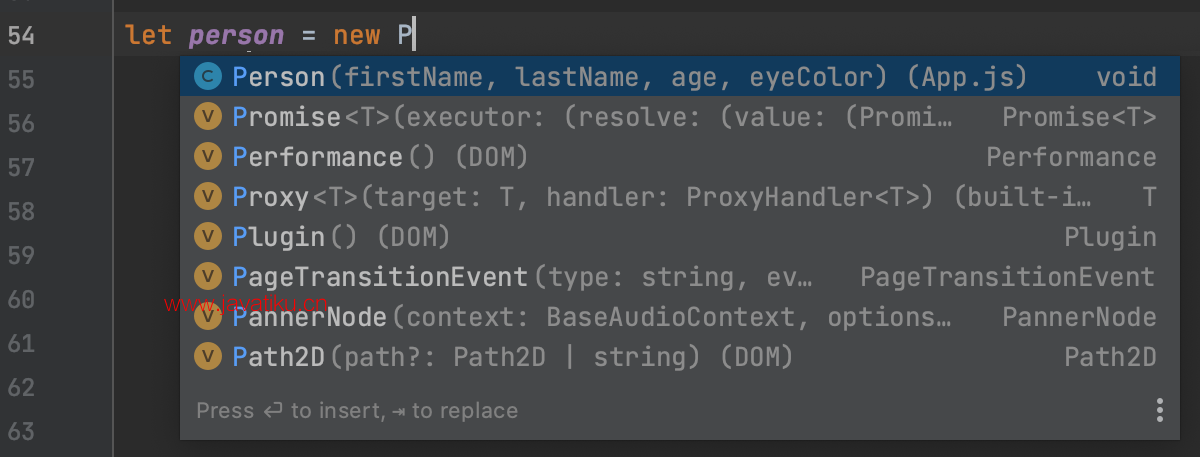Open the completion popup's three-dot options menu

(1160, 410)
